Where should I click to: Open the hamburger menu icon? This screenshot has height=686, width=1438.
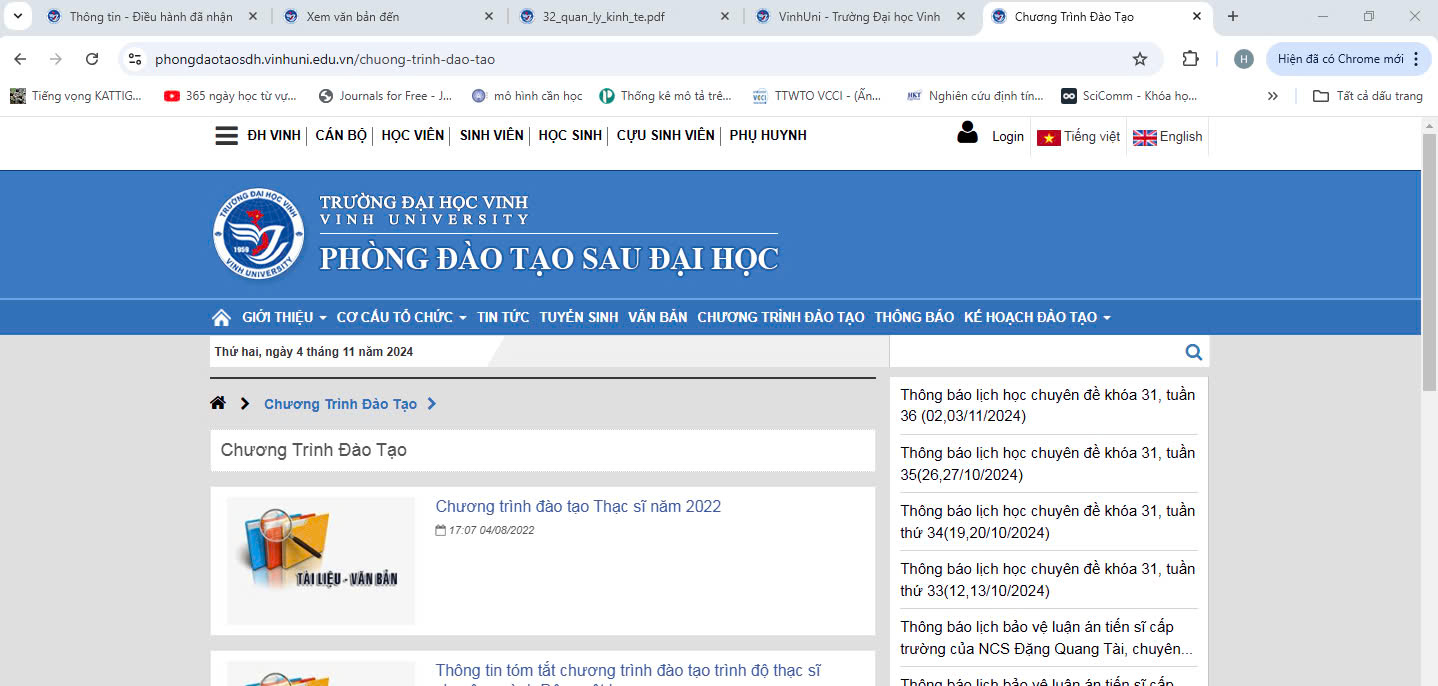click(x=226, y=136)
